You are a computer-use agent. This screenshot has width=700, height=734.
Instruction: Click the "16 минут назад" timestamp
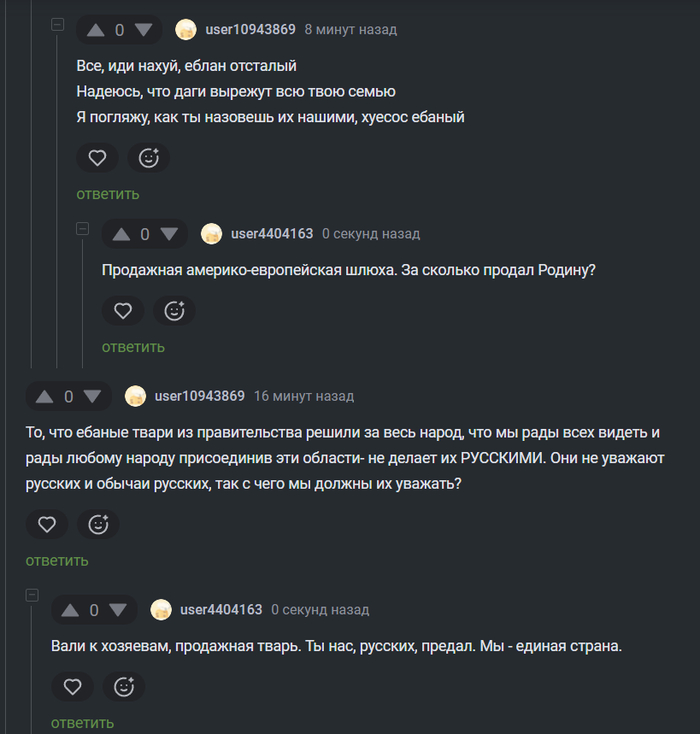pyautogui.click(x=304, y=396)
